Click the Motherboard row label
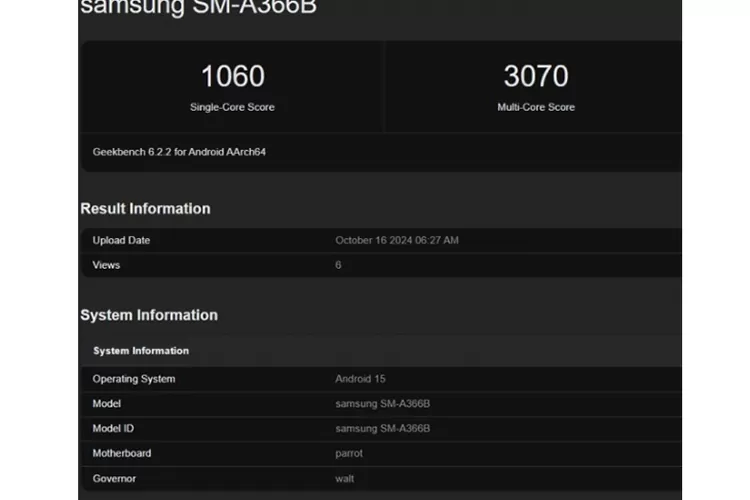This screenshot has width=750, height=500. [121, 453]
